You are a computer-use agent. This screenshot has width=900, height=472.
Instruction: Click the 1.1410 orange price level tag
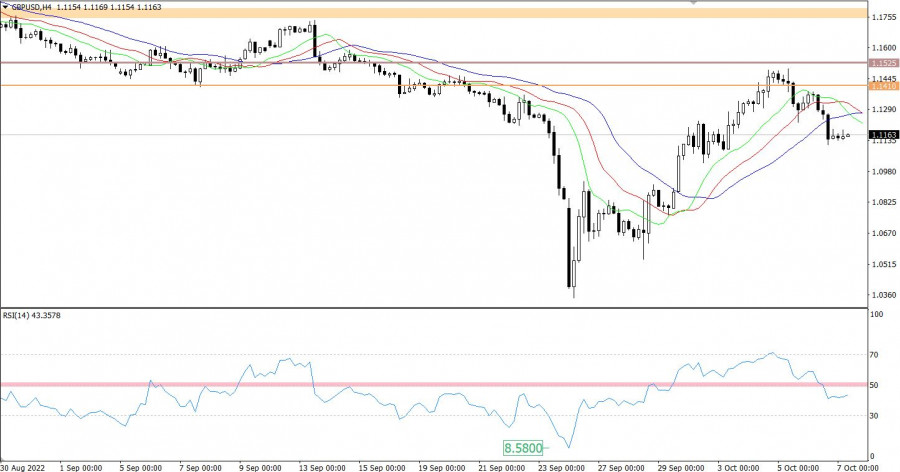click(x=882, y=86)
